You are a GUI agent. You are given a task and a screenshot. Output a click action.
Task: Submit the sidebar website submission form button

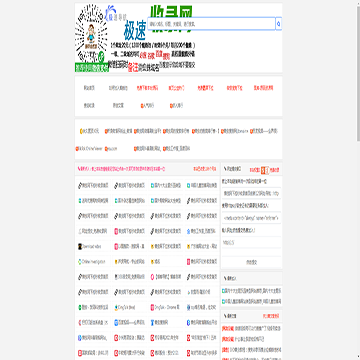(252, 262)
